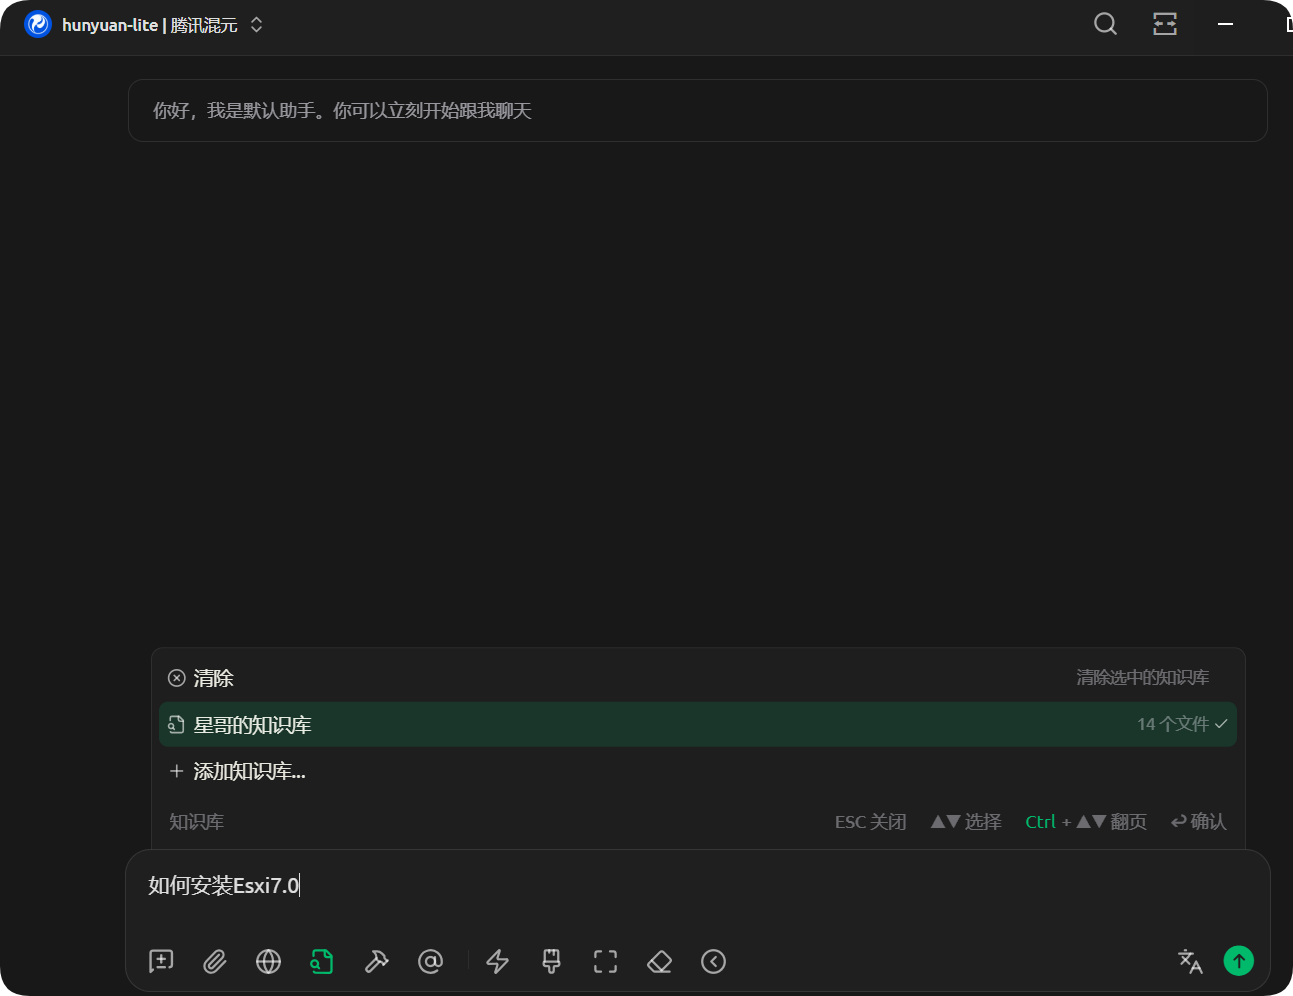Click the 知识库 footer label
Image resolution: width=1293 pixels, height=996 pixels.
pyautogui.click(x=196, y=822)
